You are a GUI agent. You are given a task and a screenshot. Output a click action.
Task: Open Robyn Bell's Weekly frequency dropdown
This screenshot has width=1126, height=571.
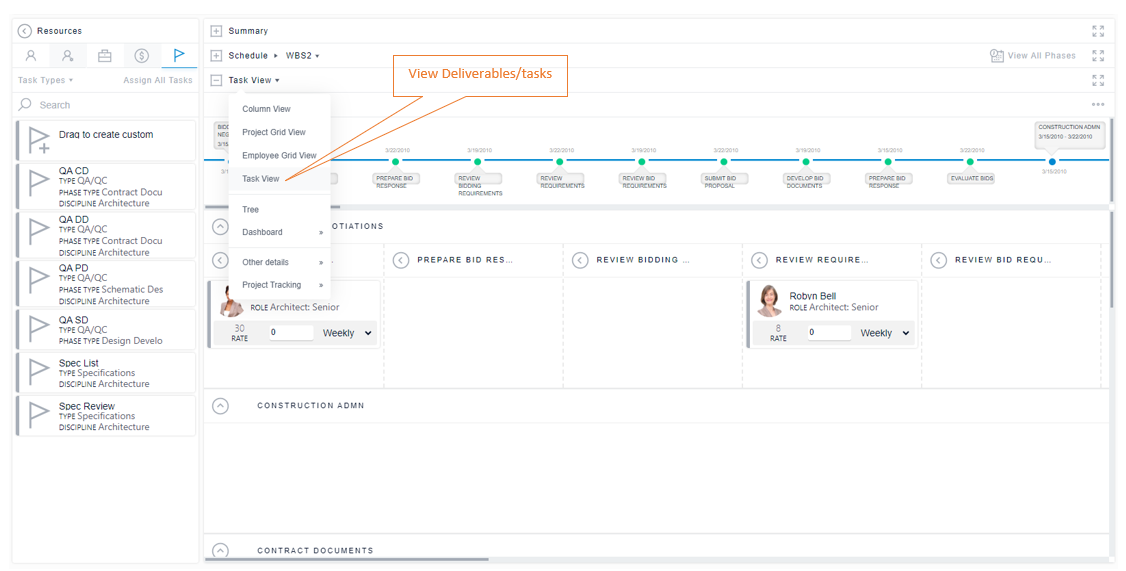(x=885, y=333)
